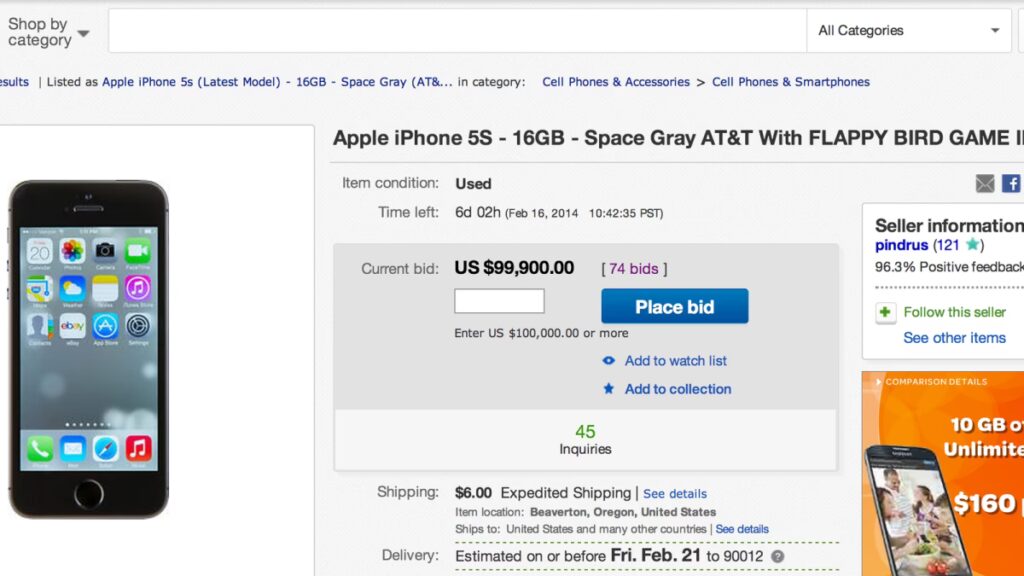Click the iPhone 5S product image

point(88,348)
